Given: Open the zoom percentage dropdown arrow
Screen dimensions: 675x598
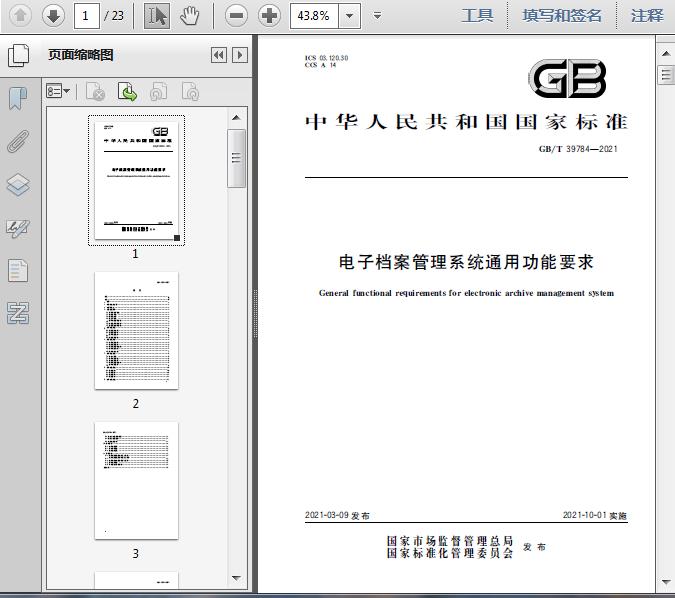Looking at the screenshot, I should click(x=350, y=16).
